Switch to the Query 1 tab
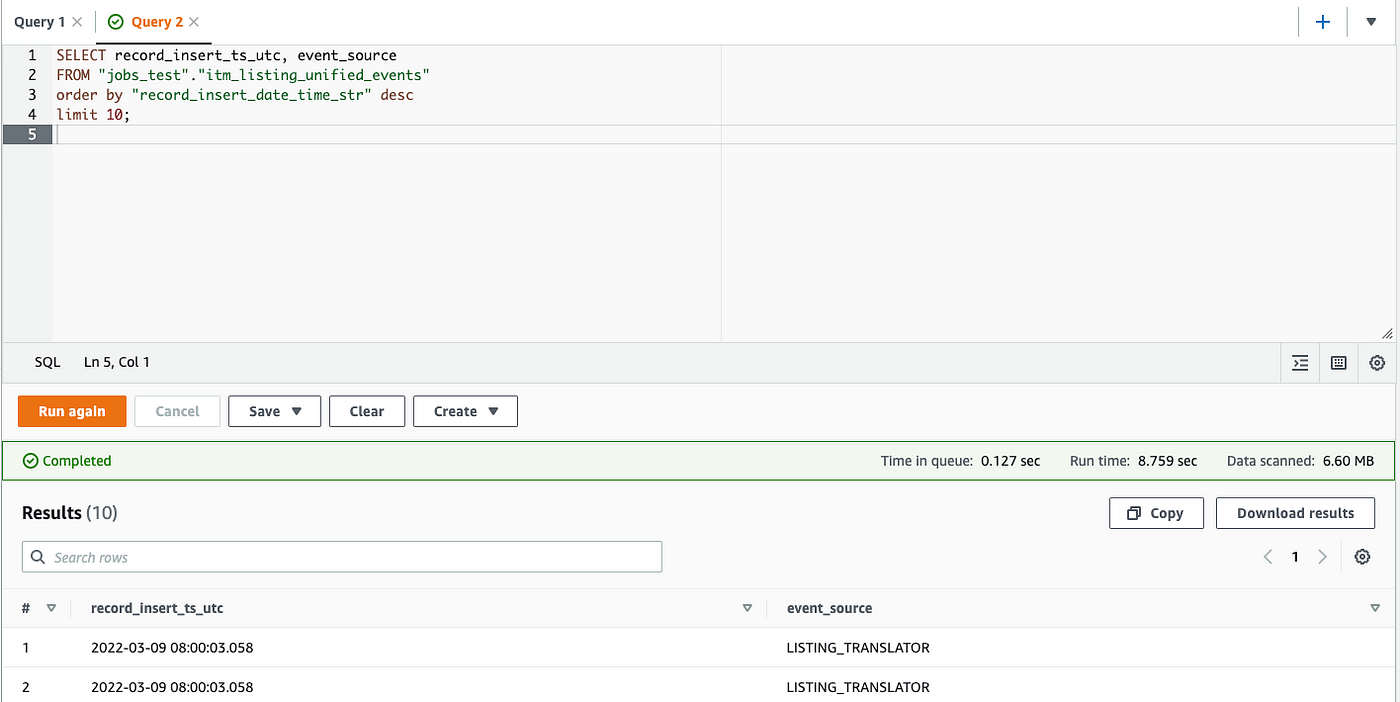Viewport: 1400px width, 702px height. click(x=40, y=22)
